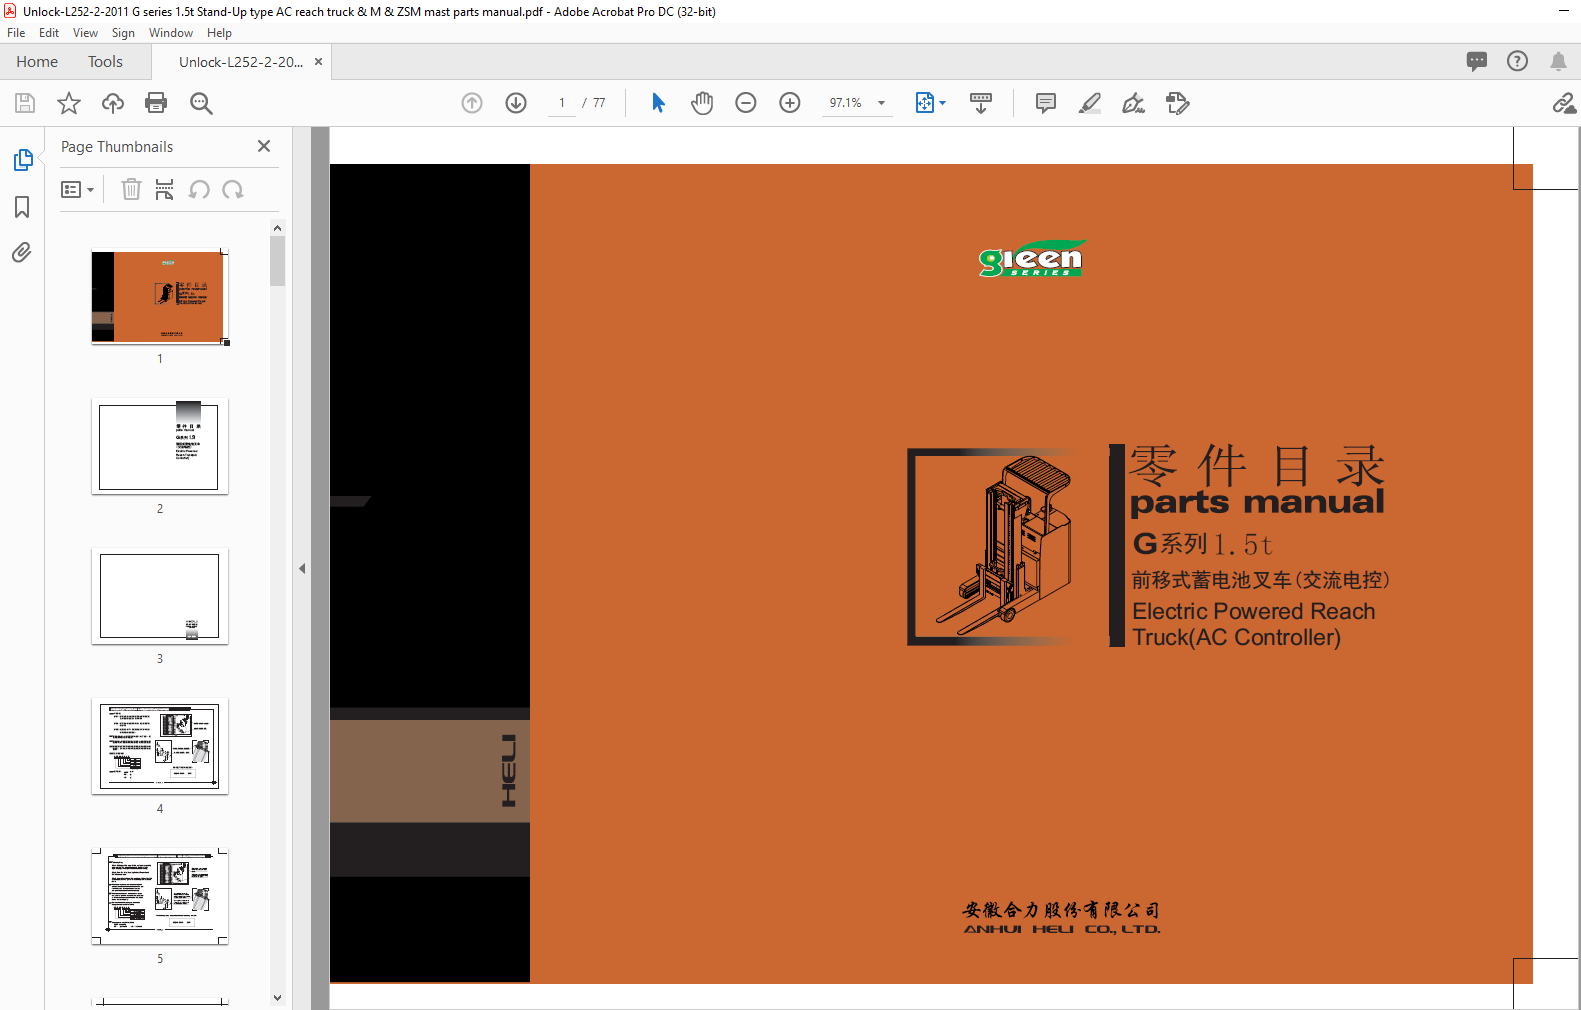The image size is (1581, 1010).
Task: Click the 'parts manual' title text
Action: (1257, 503)
